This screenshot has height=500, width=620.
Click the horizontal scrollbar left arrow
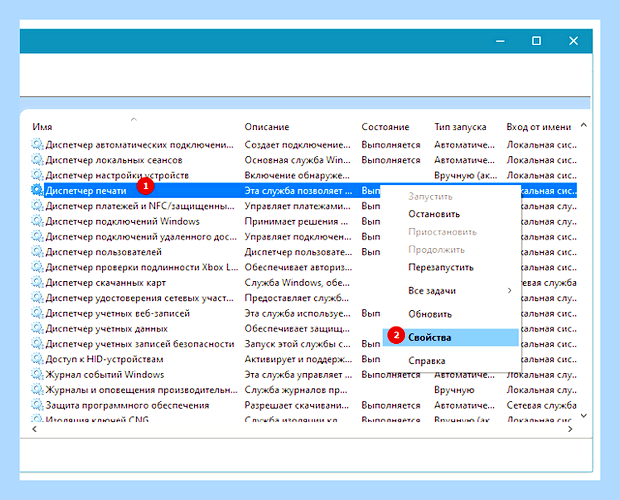(34, 429)
